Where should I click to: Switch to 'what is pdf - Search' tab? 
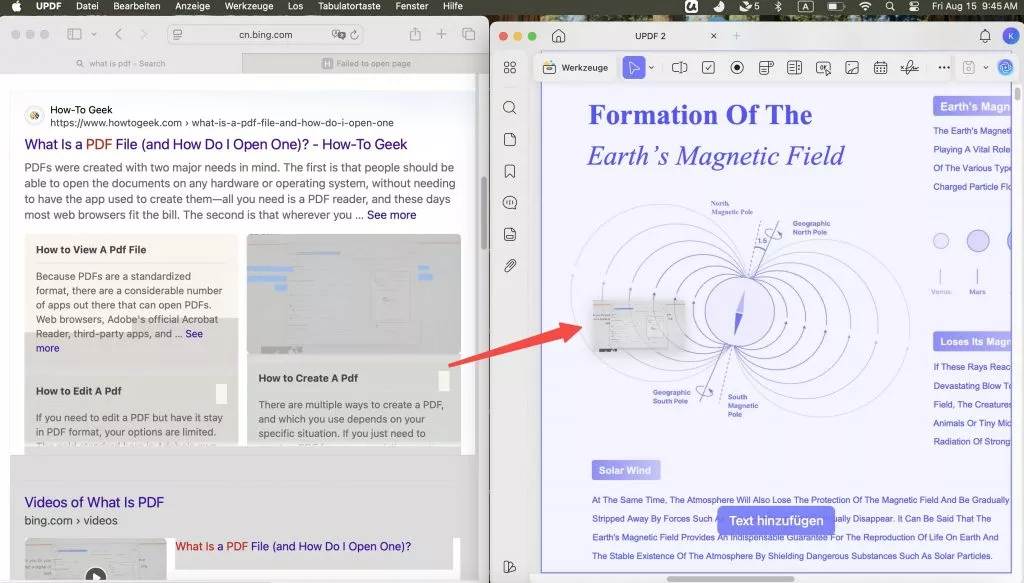click(x=121, y=63)
